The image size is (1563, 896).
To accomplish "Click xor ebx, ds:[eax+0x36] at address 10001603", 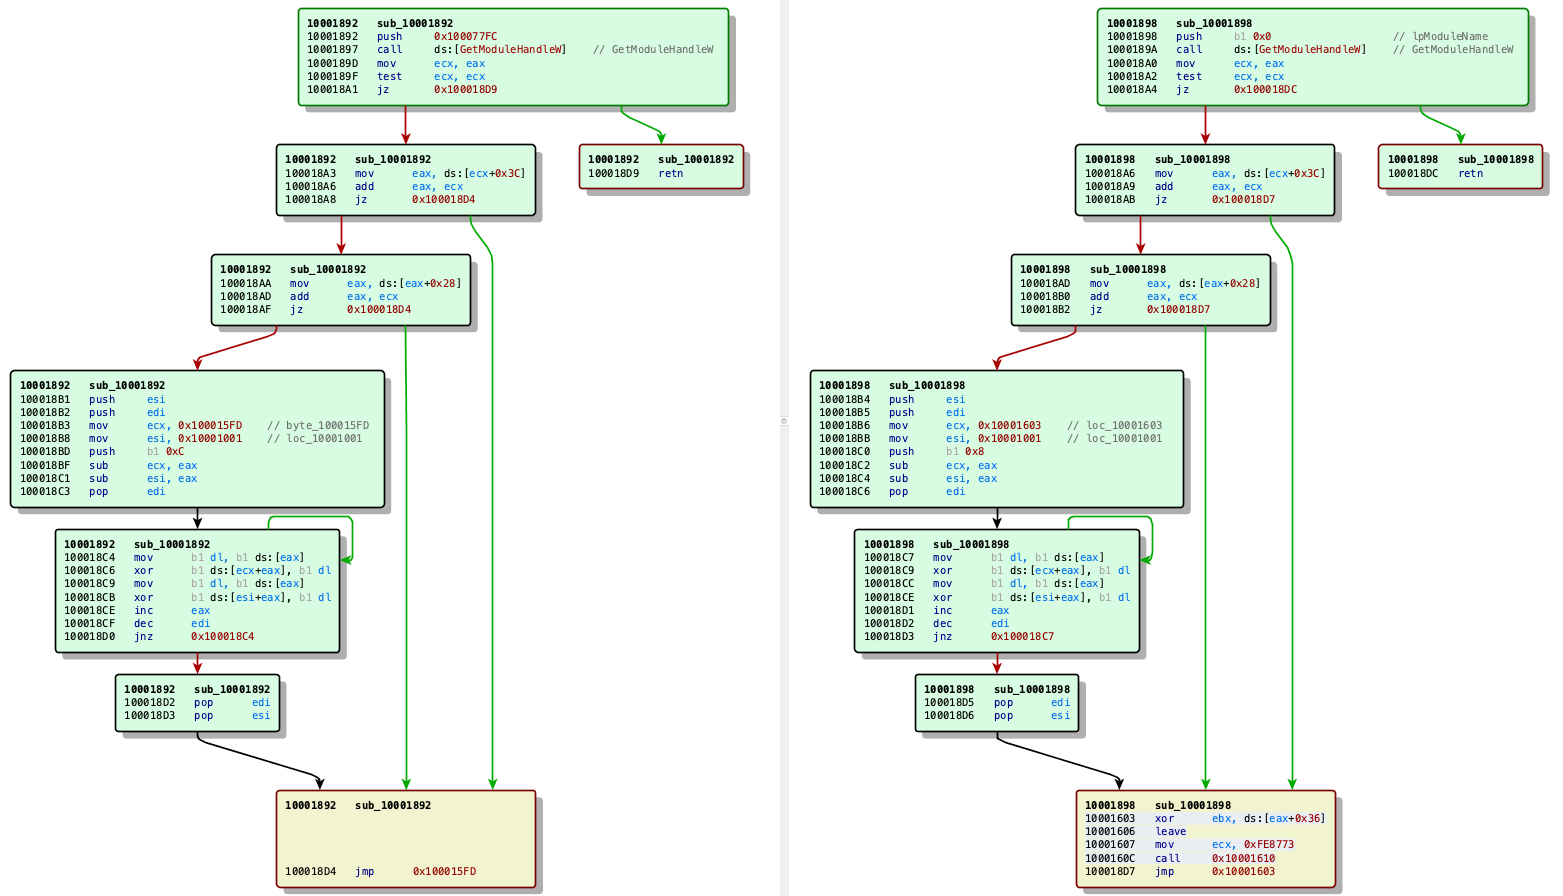I will pos(1205,818).
